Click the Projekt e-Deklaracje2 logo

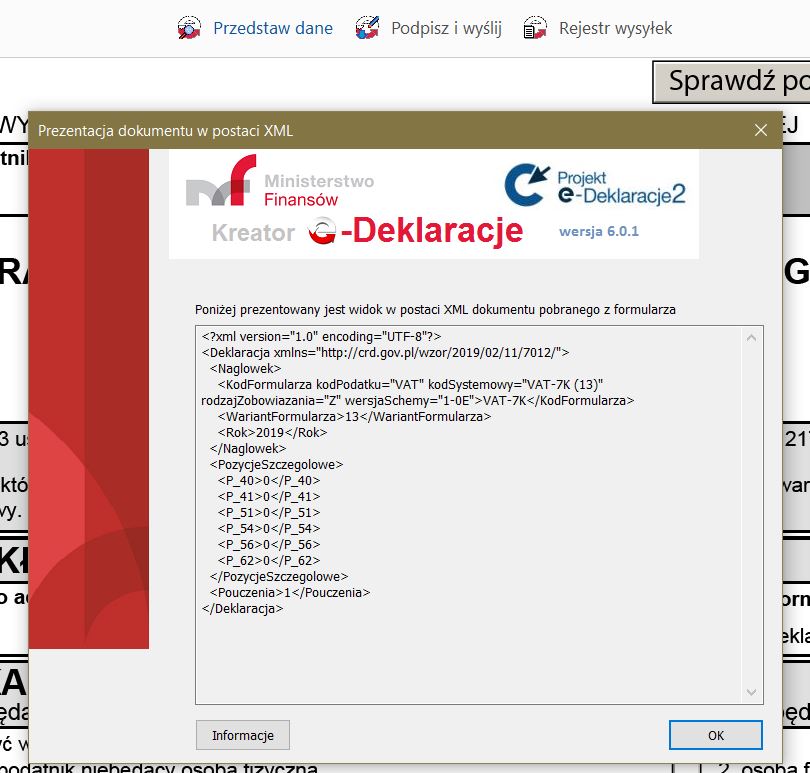tap(594, 186)
